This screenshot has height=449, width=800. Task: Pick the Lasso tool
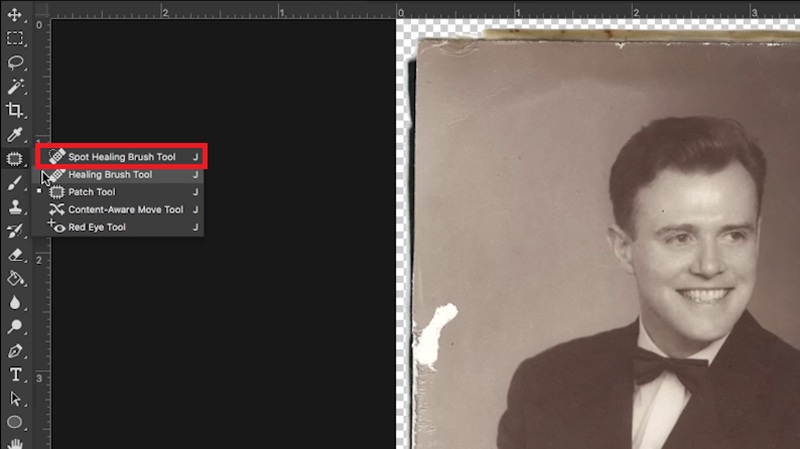click(x=15, y=63)
